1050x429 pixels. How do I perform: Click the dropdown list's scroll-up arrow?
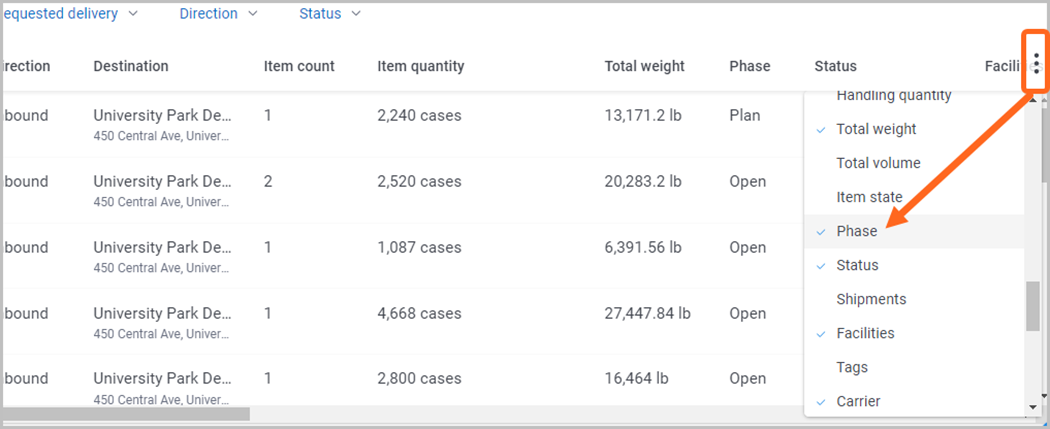tap(1033, 100)
